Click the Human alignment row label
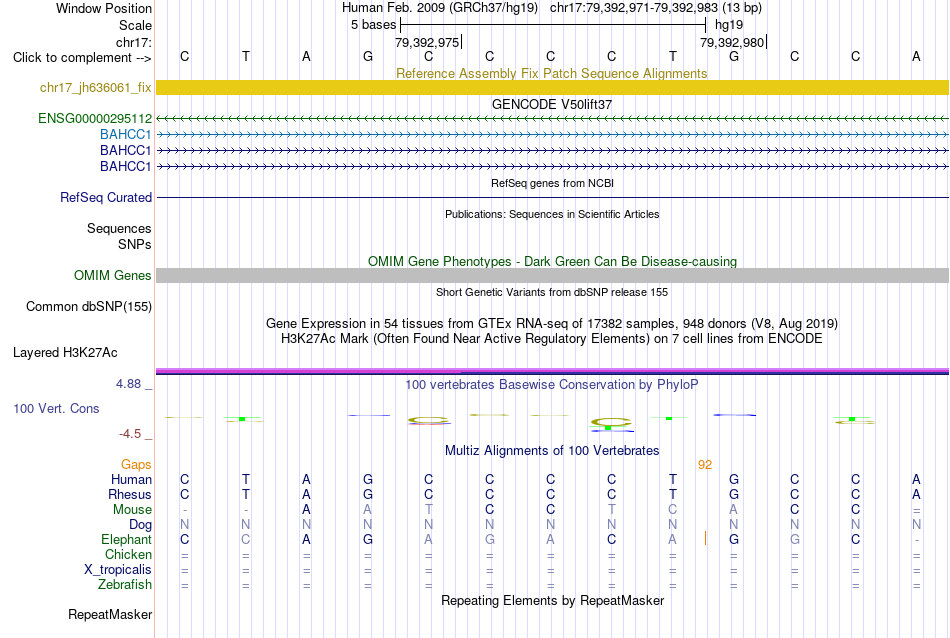 coord(131,479)
